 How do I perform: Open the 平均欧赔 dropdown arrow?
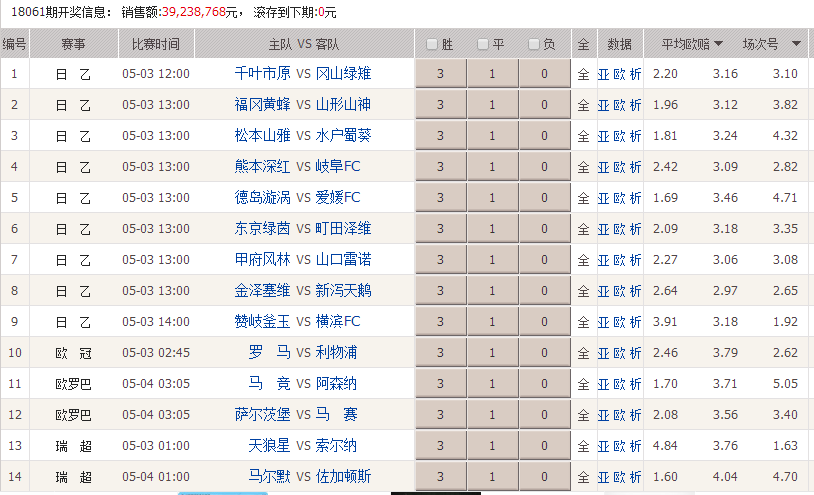point(718,44)
